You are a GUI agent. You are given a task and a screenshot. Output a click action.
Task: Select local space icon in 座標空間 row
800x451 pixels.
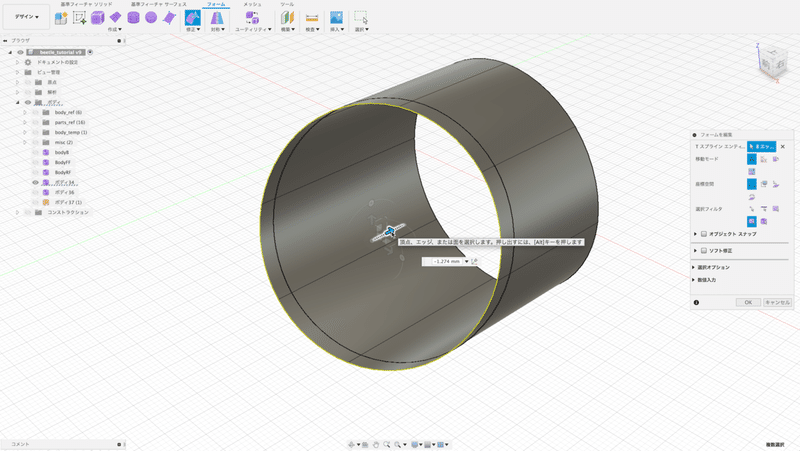776,184
